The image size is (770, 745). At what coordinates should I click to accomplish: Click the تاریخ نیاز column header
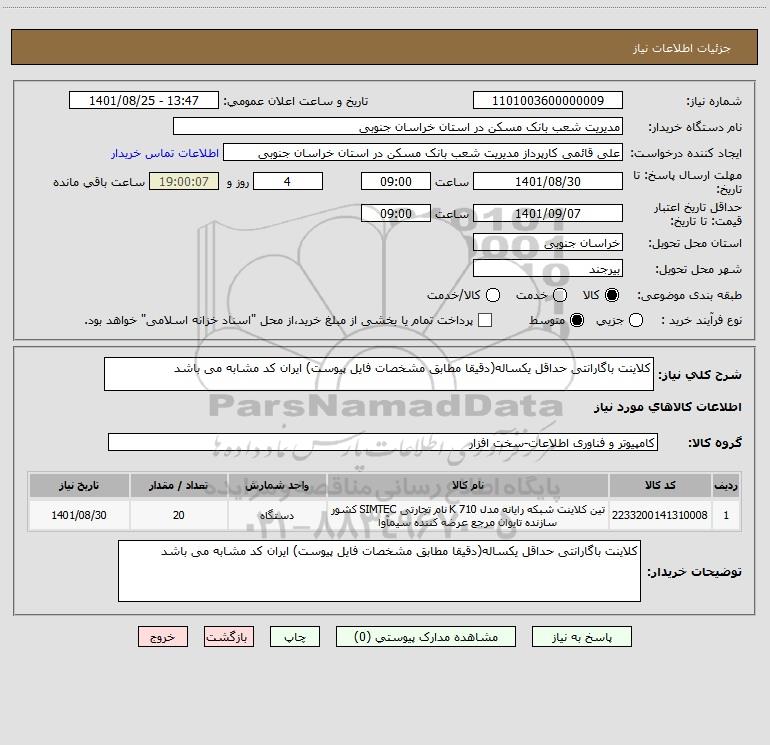click(x=79, y=485)
